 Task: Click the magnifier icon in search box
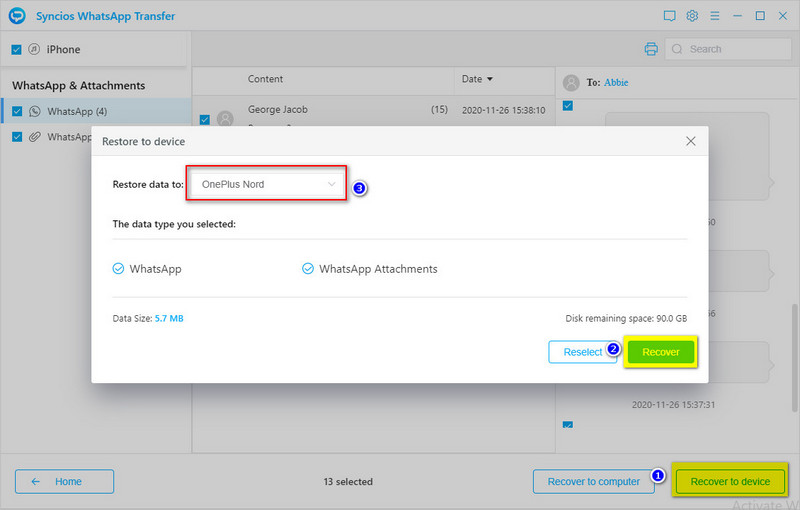point(677,49)
